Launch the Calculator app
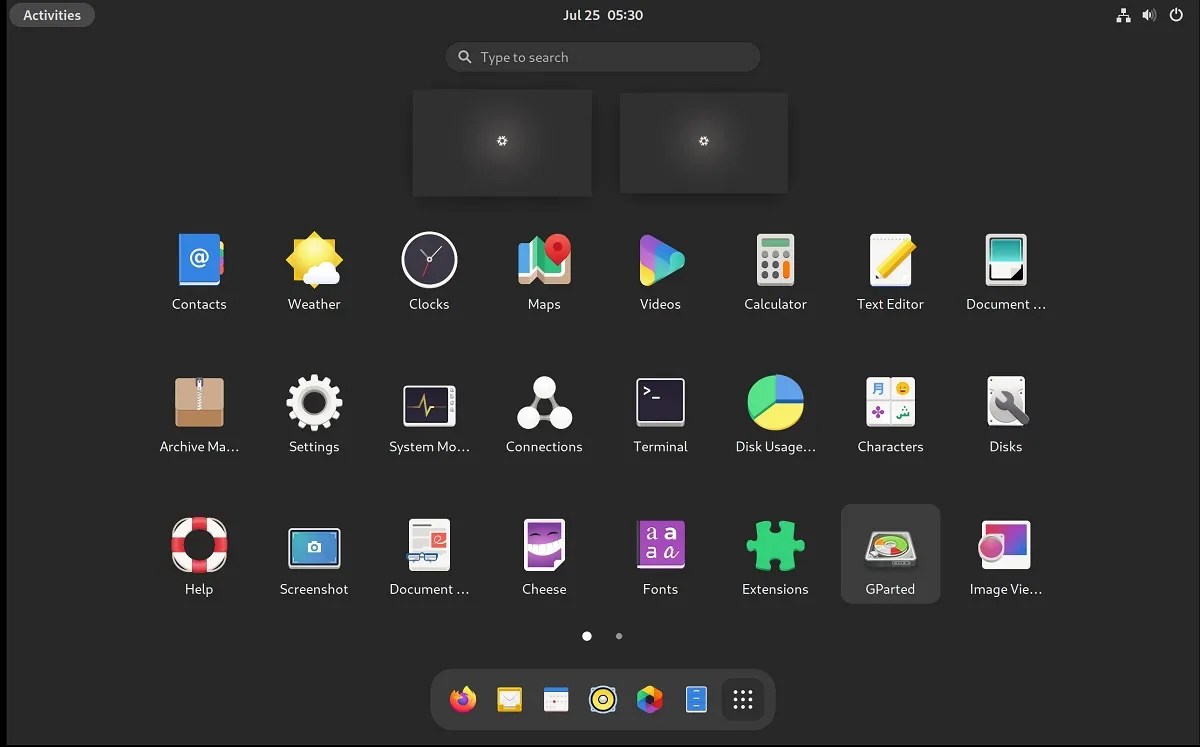The image size is (1200, 747). coord(775,270)
